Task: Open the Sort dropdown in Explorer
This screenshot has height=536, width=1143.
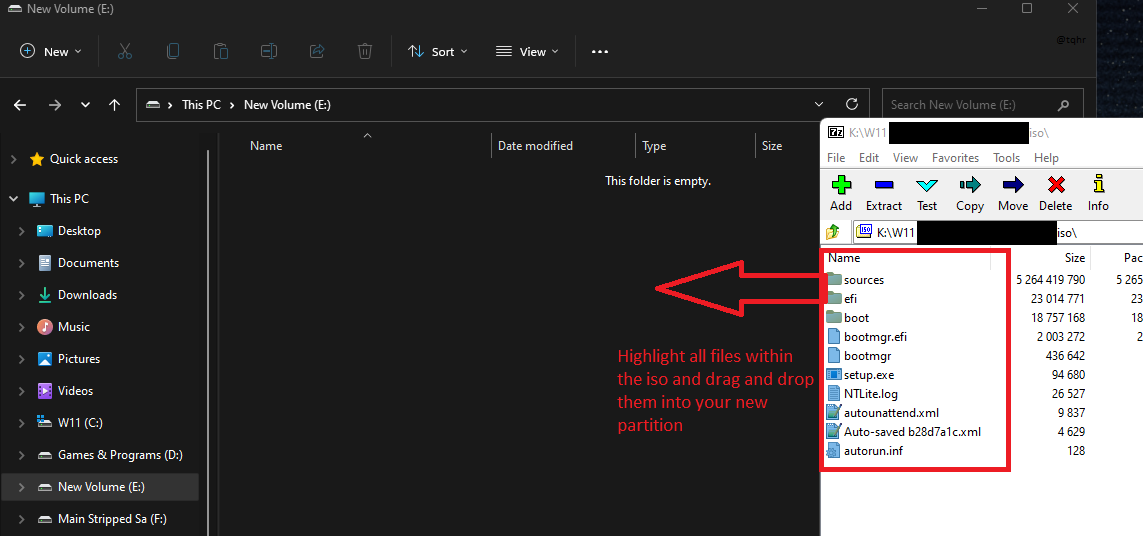Action: point(437,51)
